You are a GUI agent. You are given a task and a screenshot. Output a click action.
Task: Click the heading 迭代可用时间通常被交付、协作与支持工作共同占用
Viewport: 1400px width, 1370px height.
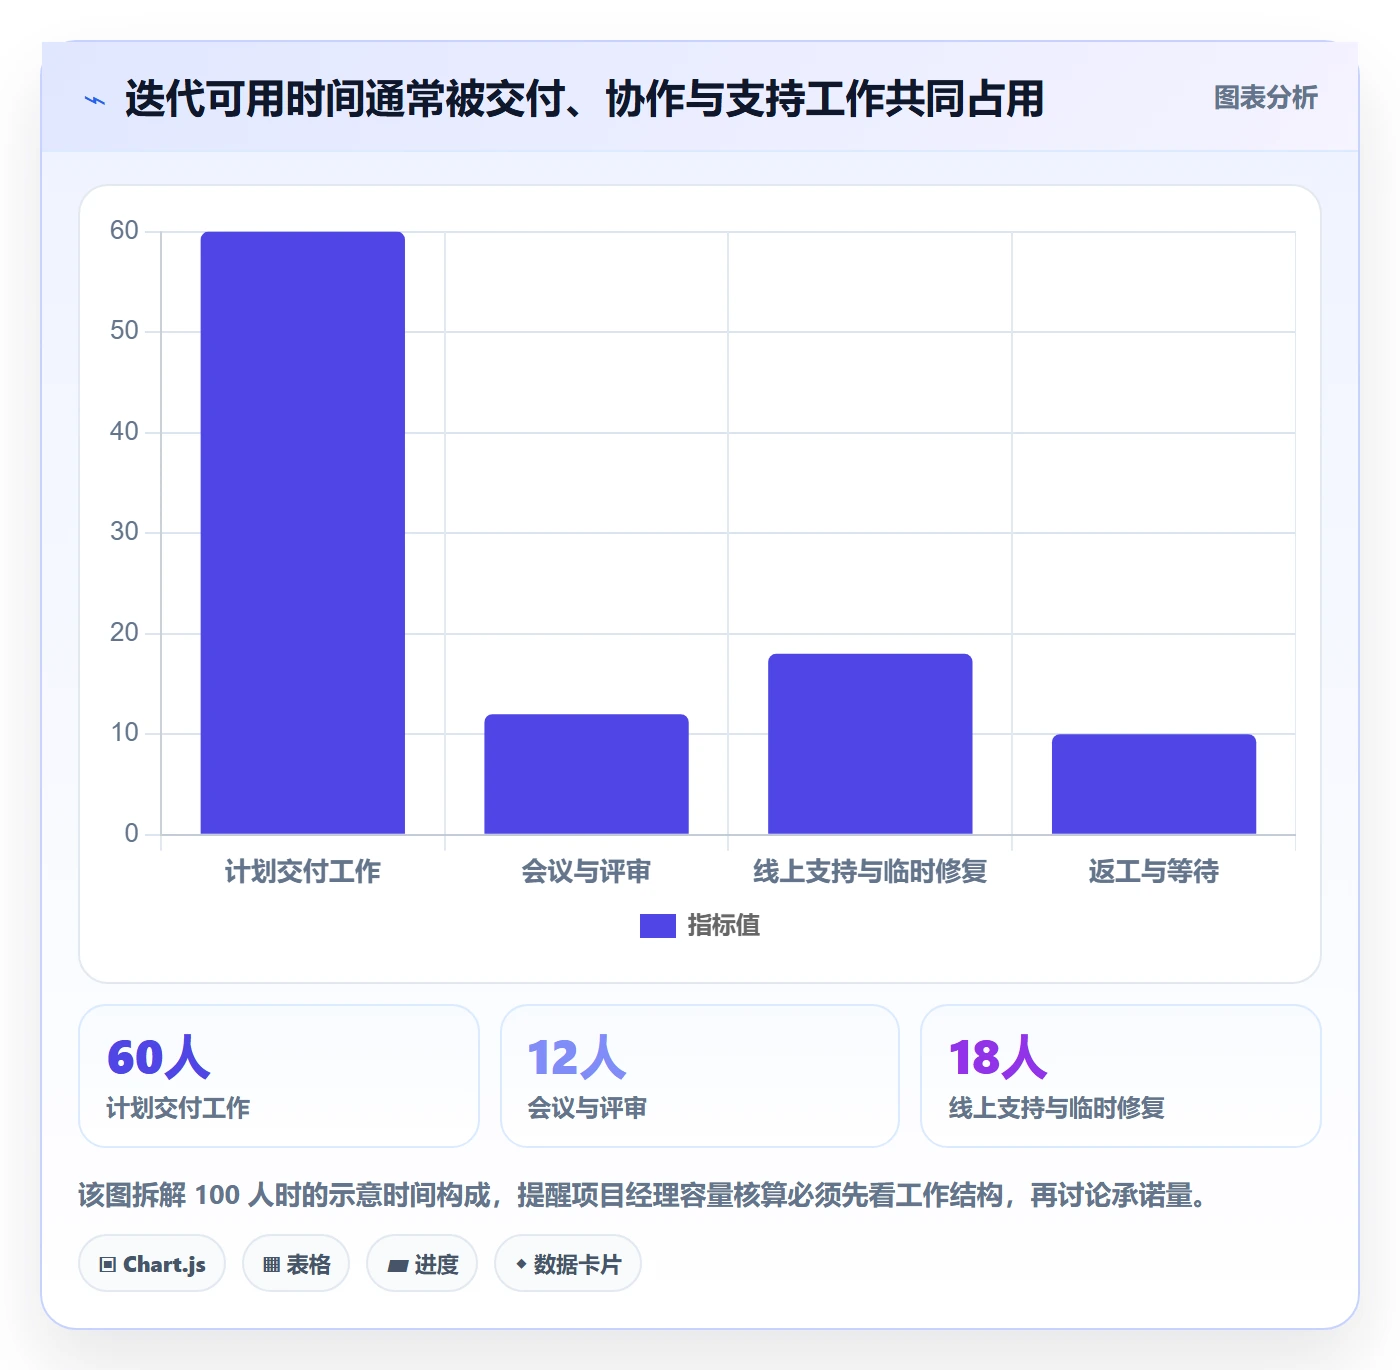pos(585,99)
